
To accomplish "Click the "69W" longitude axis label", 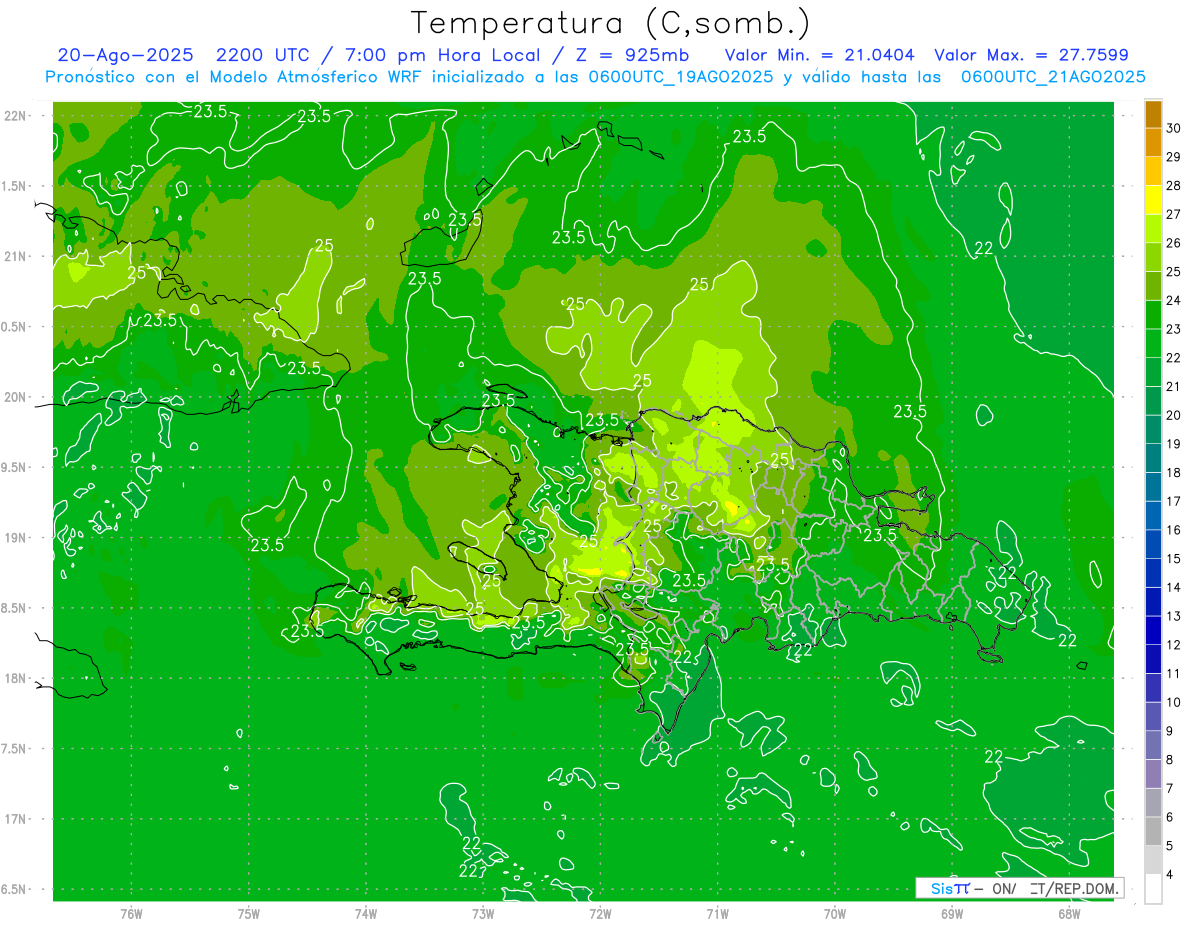I will click(952, 914).
